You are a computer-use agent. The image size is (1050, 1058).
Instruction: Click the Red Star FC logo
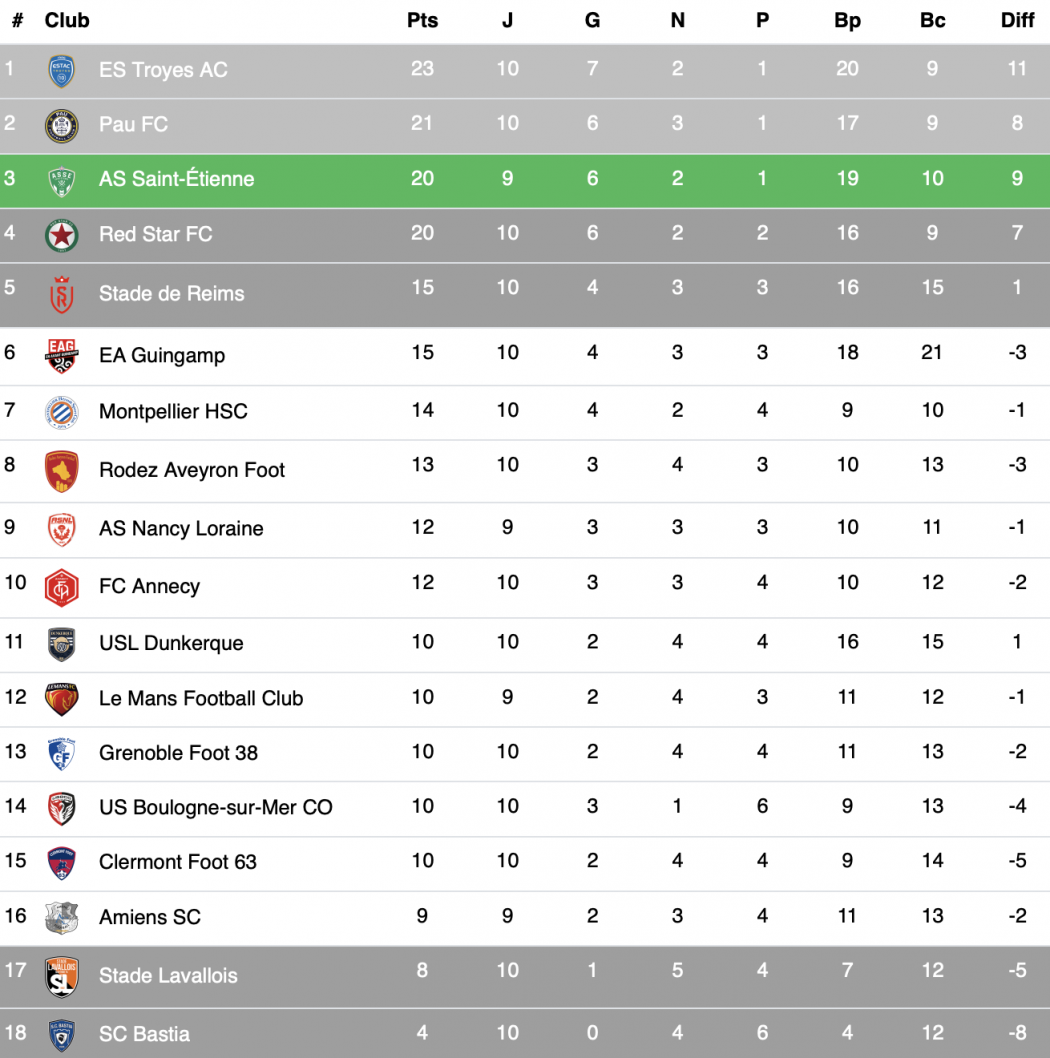(62, 235)
